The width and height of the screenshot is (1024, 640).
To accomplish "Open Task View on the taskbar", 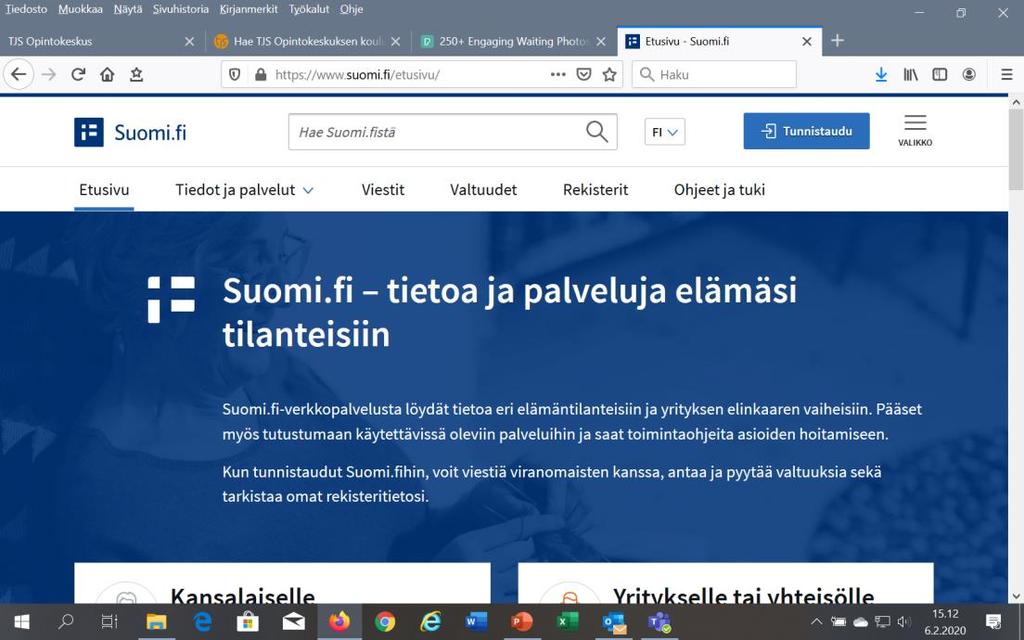I will coord(110,622).
